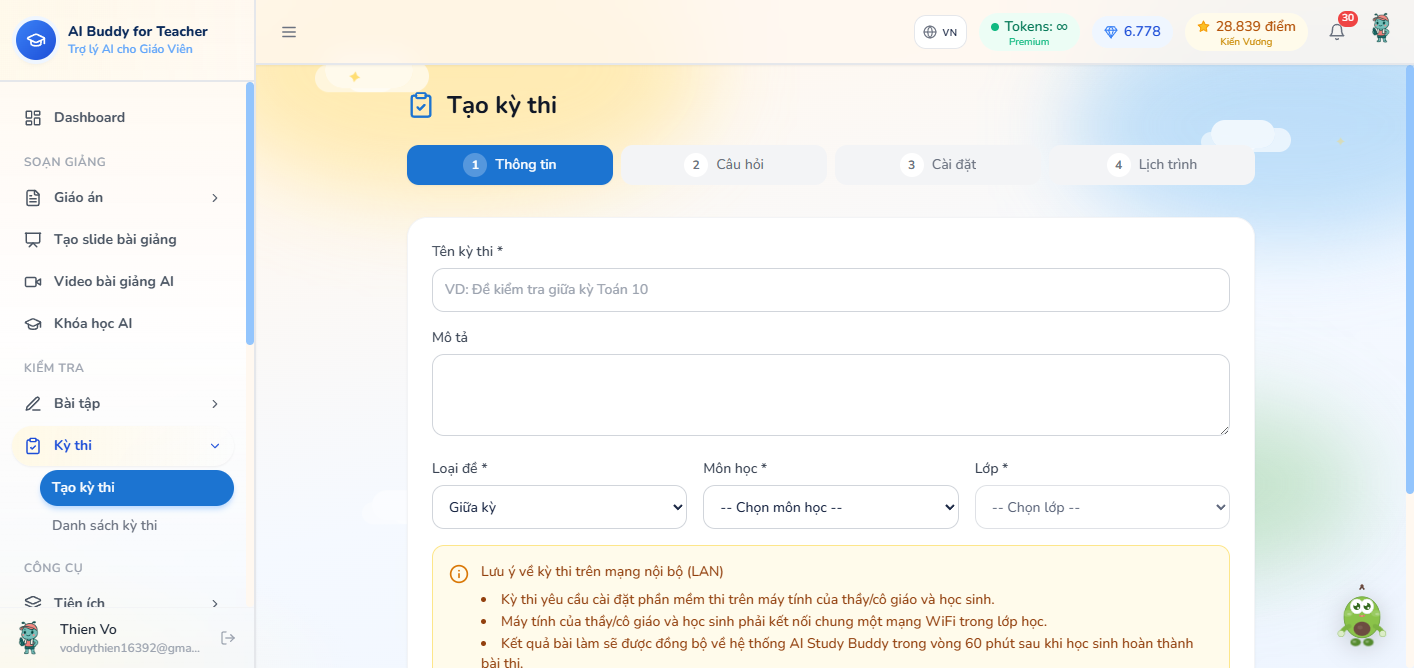This screenshot has height=668, width=1414.
Task: Click the info icon in LAN notice
Action: tap(459, 573)
